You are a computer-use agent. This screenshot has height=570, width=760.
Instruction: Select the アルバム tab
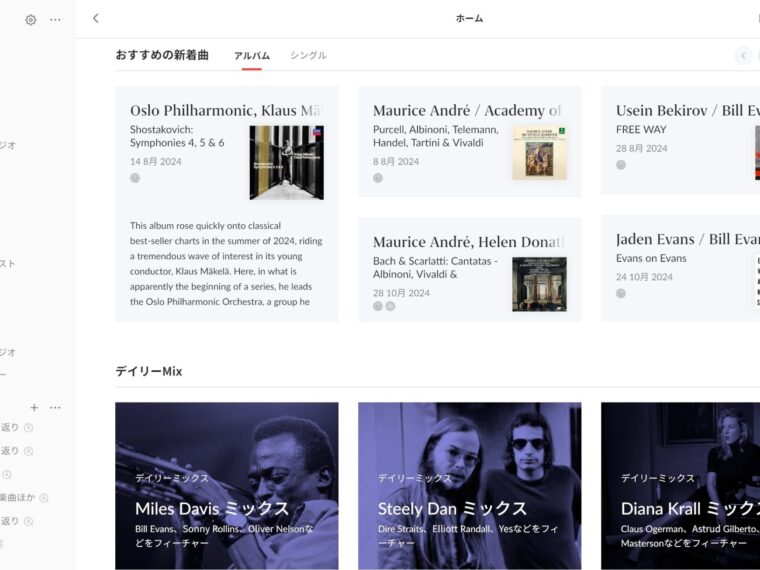[x=252, y=55]
